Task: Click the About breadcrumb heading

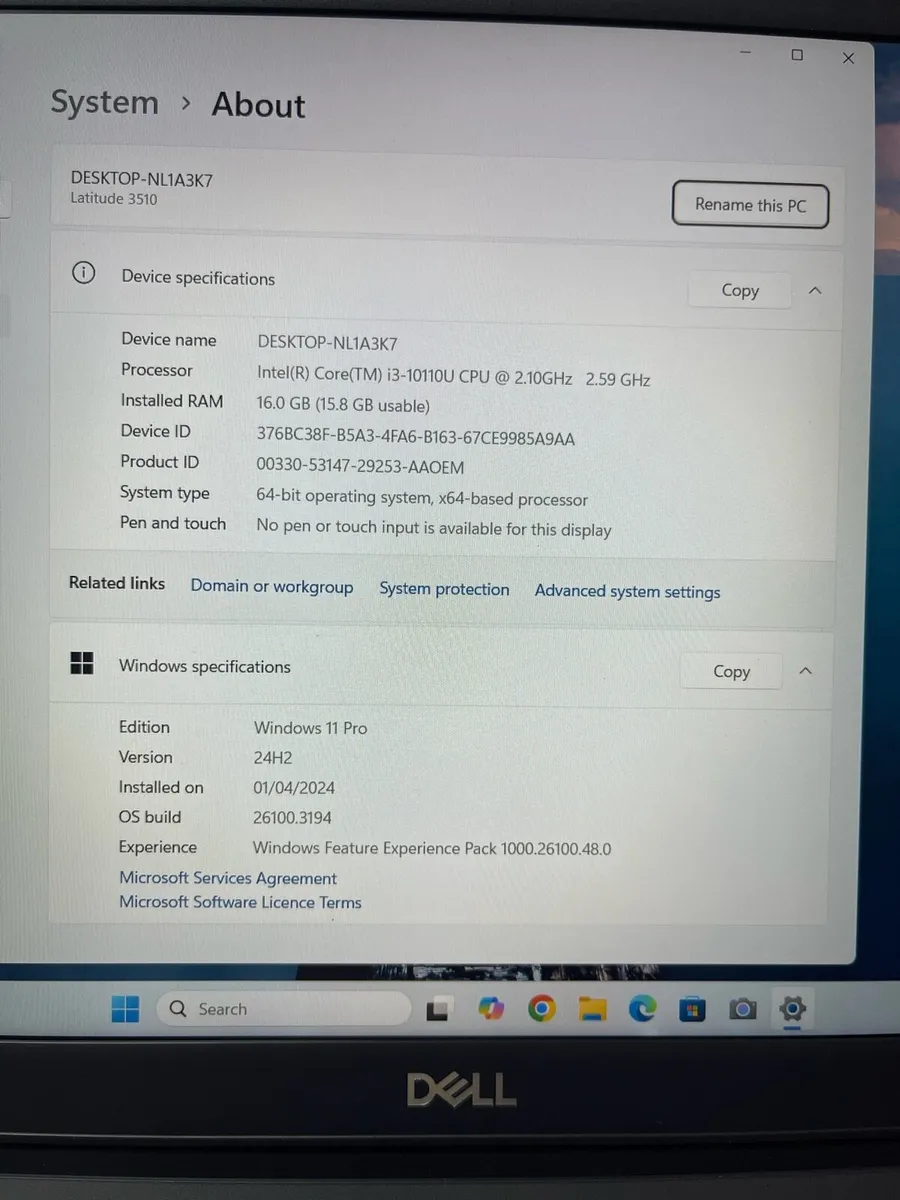Action: pyautogui.click(x=258, y=105)
